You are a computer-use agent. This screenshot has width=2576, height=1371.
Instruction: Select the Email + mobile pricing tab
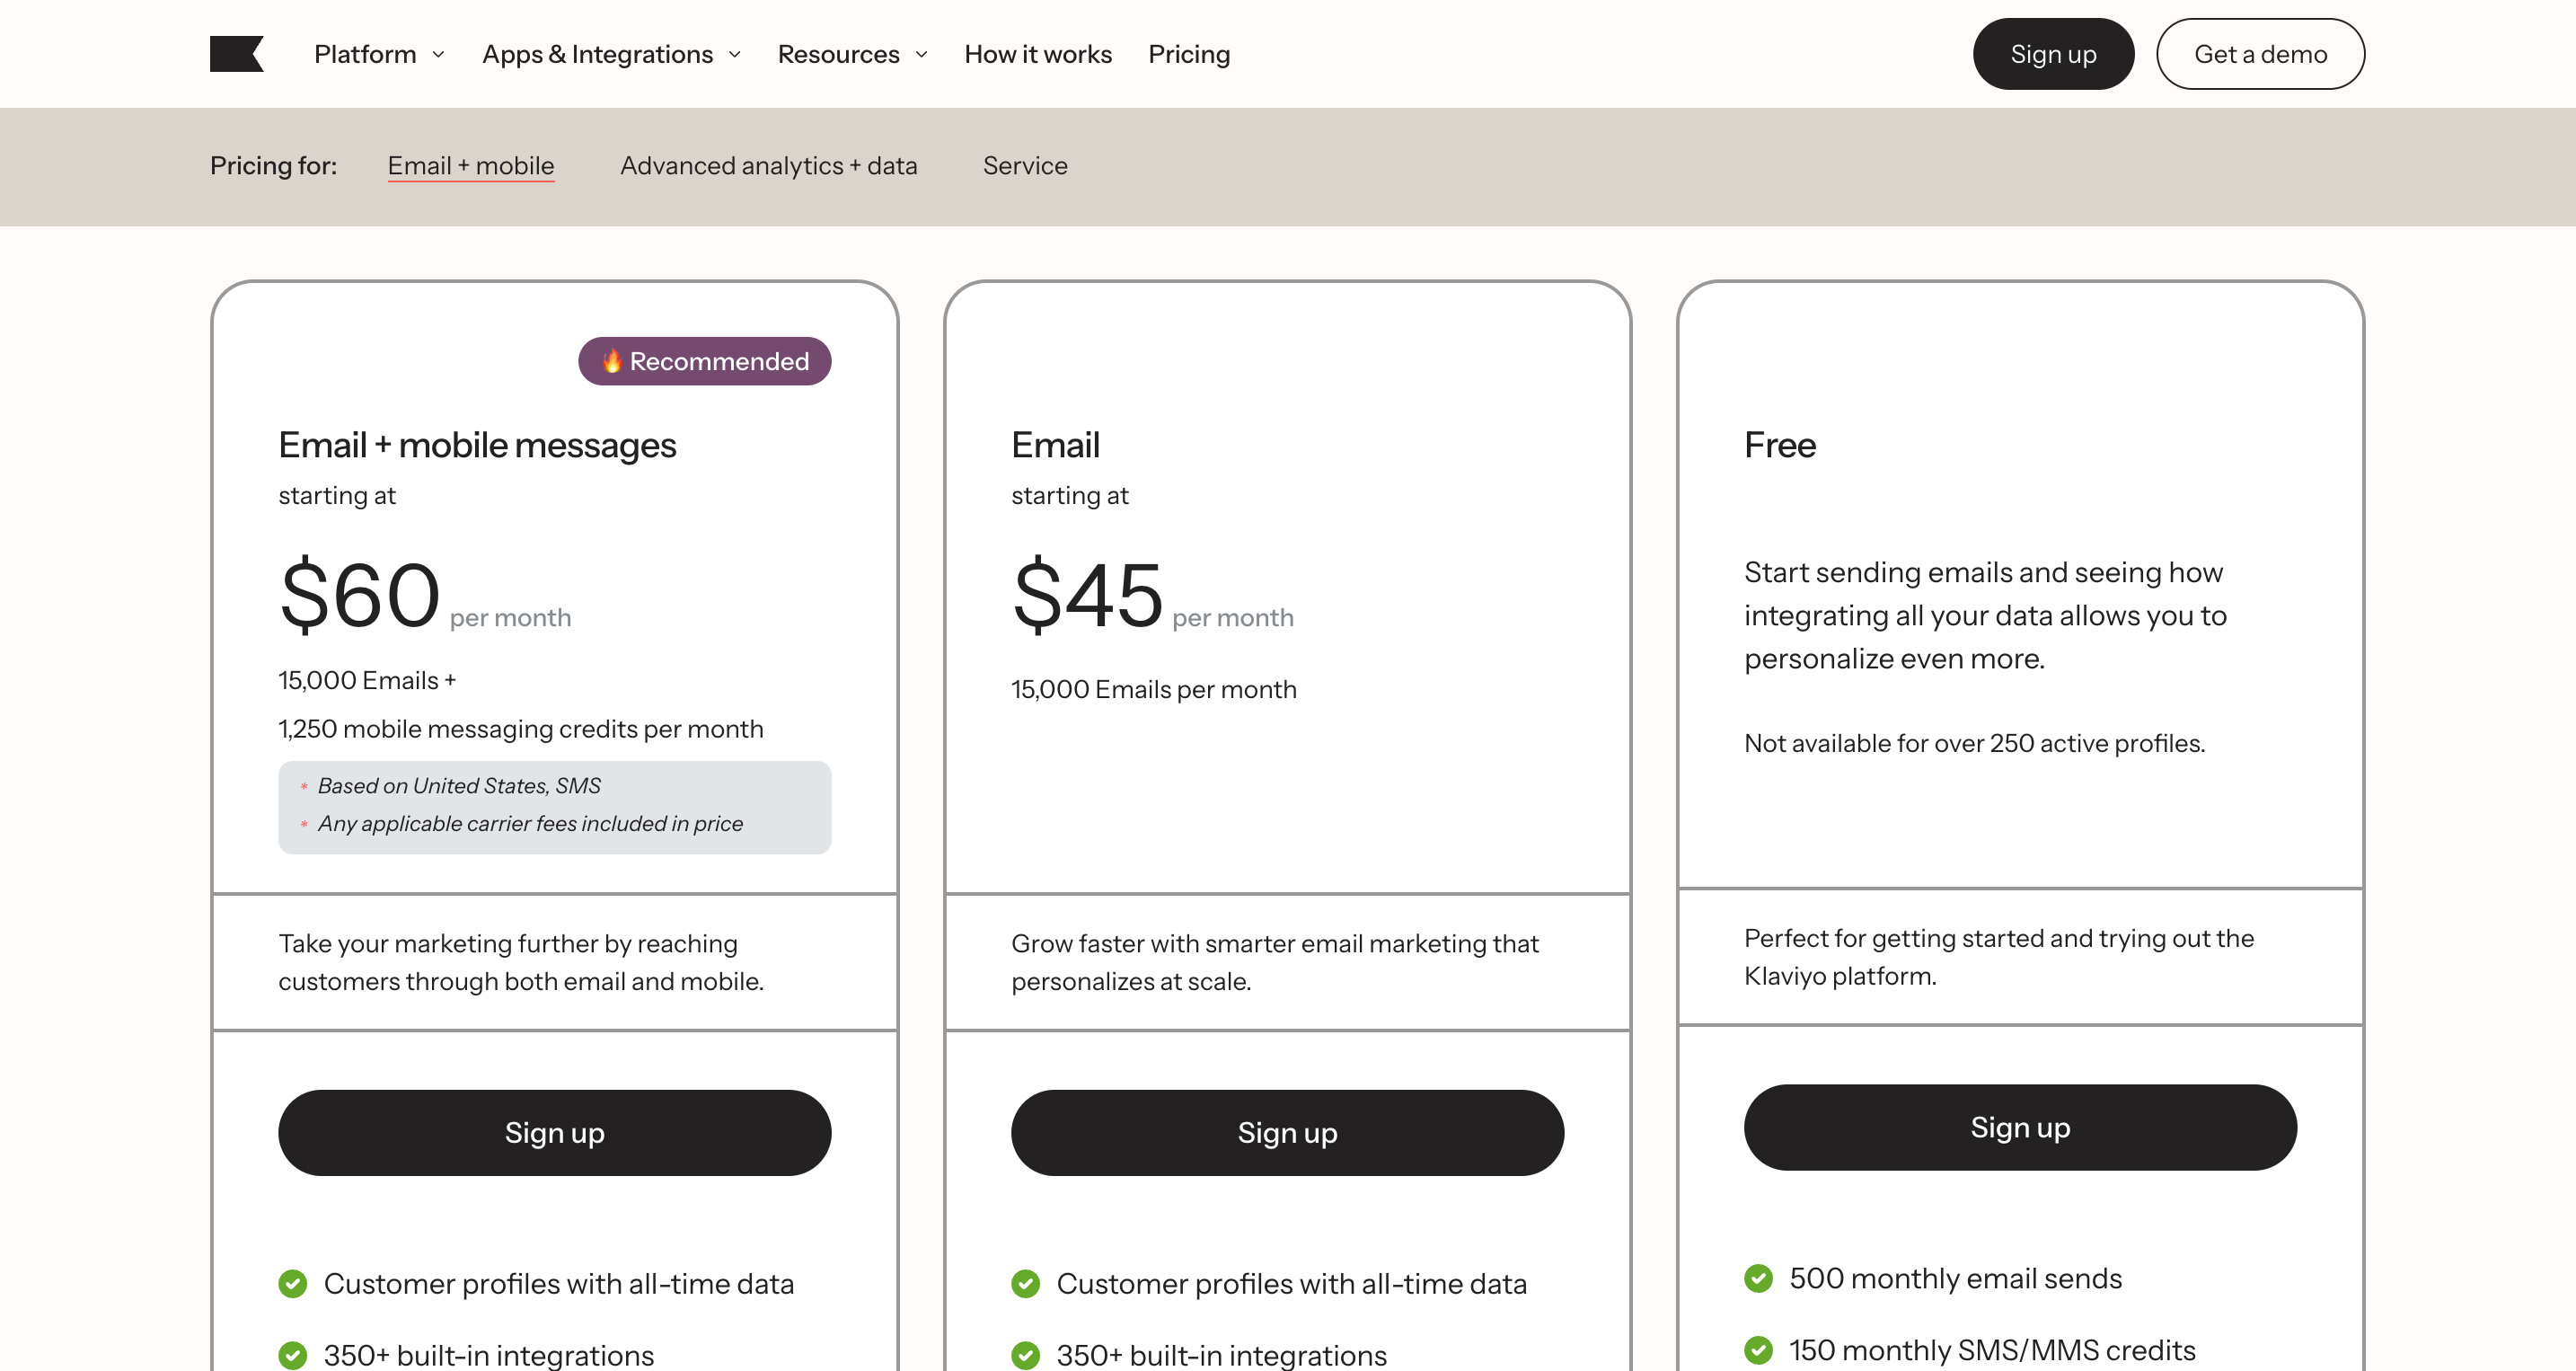pos(470,165)
